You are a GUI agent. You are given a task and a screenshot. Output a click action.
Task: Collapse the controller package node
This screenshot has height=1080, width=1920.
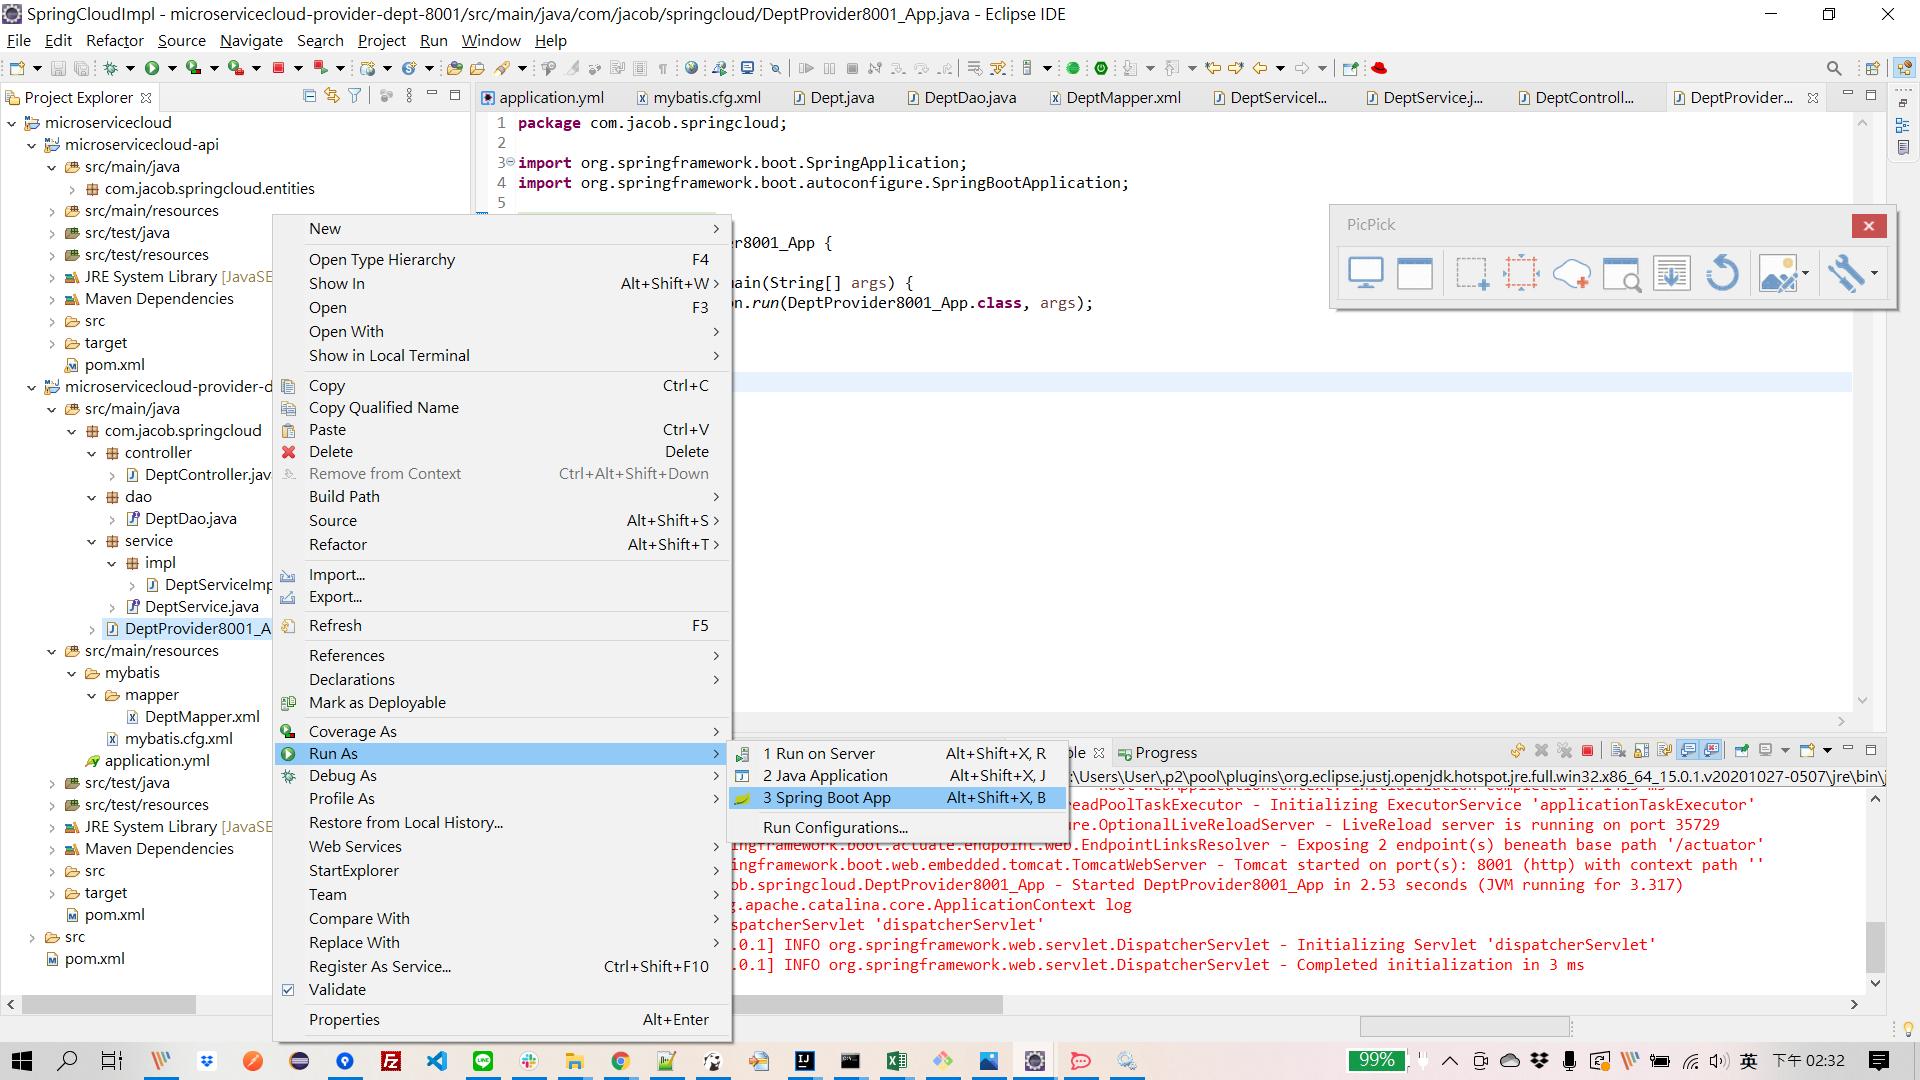(x=92, y=453)
